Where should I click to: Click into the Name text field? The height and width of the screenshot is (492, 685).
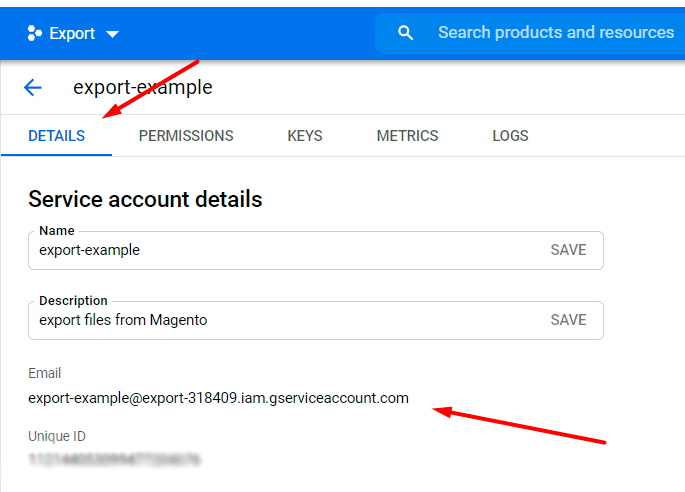[x=280, y=251]
